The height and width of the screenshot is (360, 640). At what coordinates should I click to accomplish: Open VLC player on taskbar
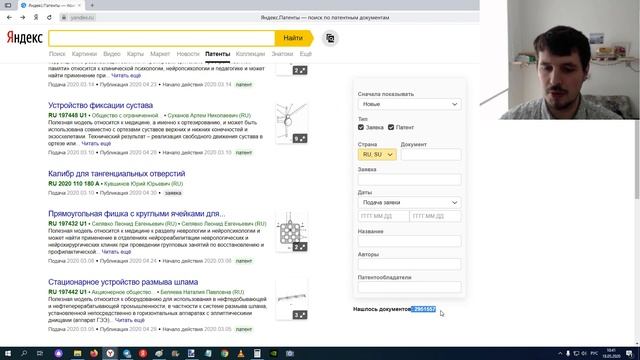point(241,353)
